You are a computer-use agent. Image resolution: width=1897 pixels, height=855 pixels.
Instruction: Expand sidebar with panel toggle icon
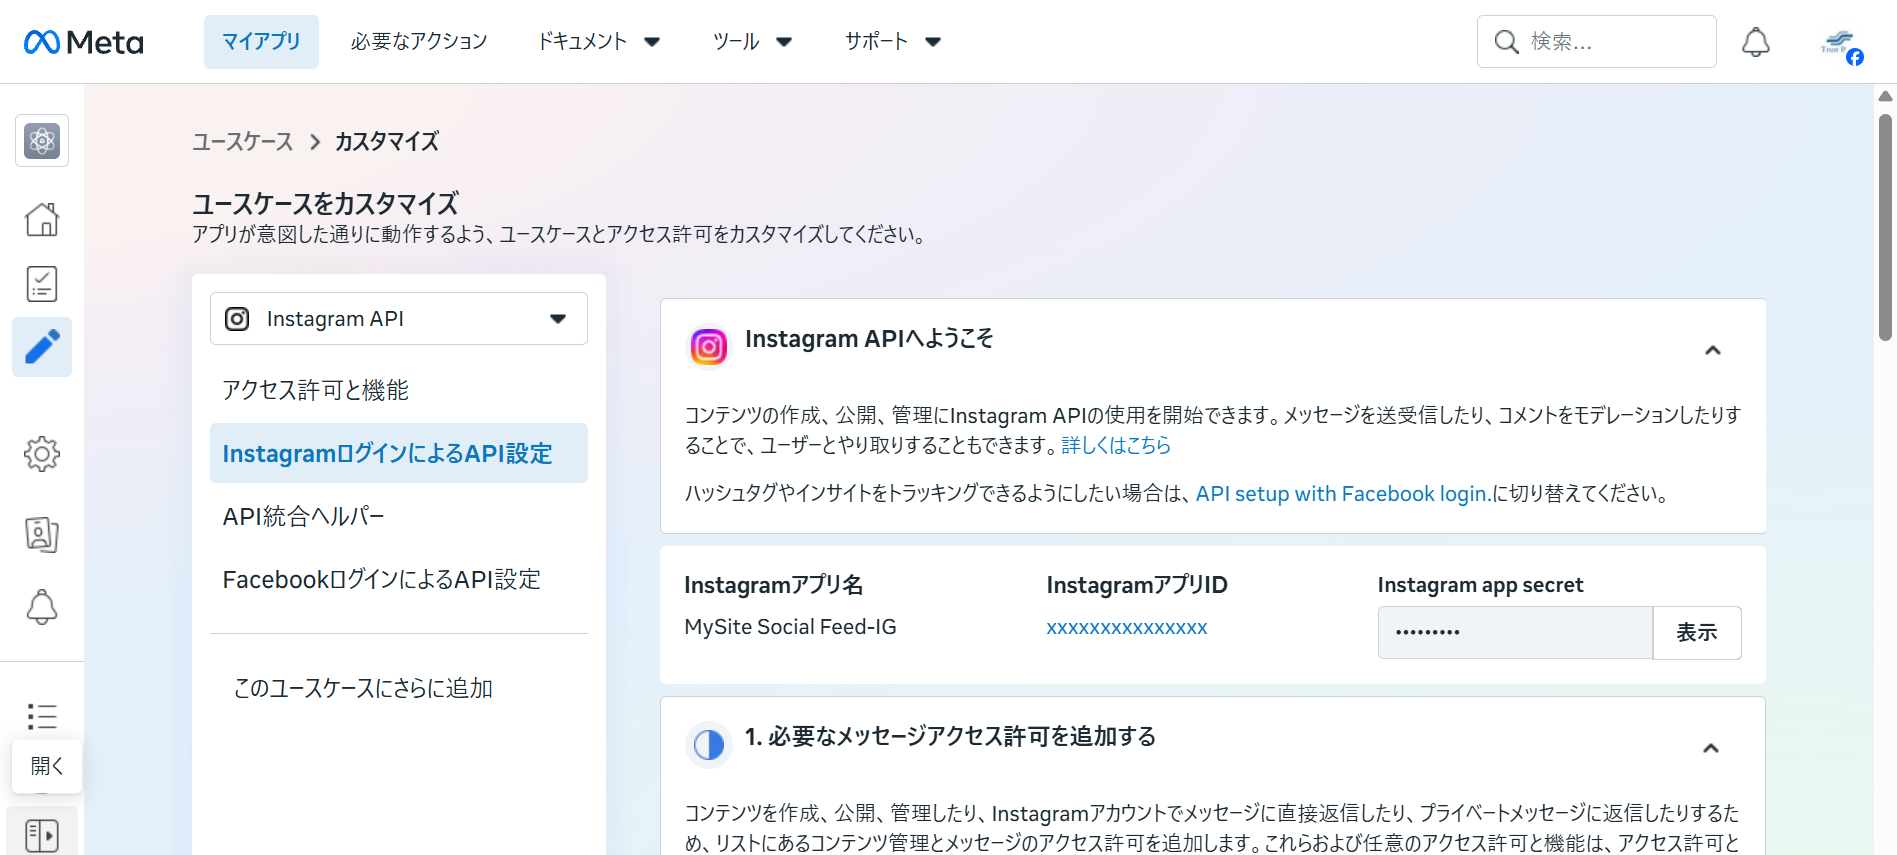[x=42, y=835]
